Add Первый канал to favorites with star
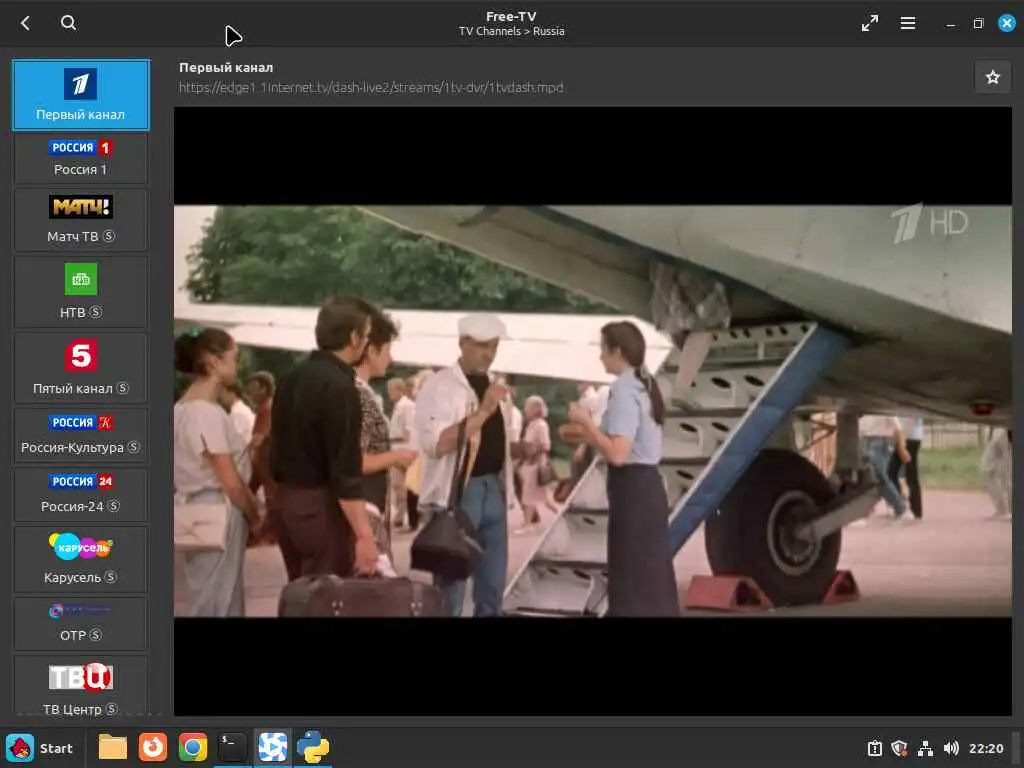The image size is (1024, 768). tap(993, 77)
